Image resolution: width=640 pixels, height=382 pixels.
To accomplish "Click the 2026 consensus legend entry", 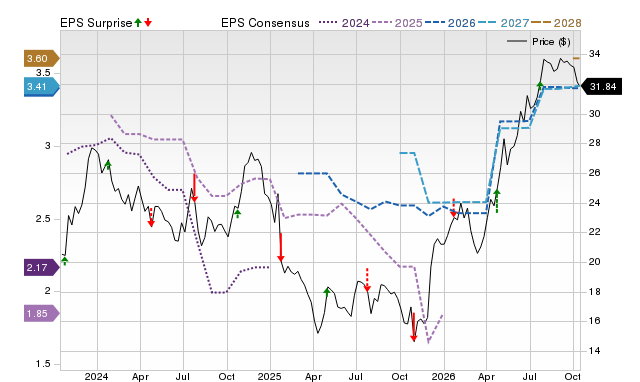I will pos(450,23).
